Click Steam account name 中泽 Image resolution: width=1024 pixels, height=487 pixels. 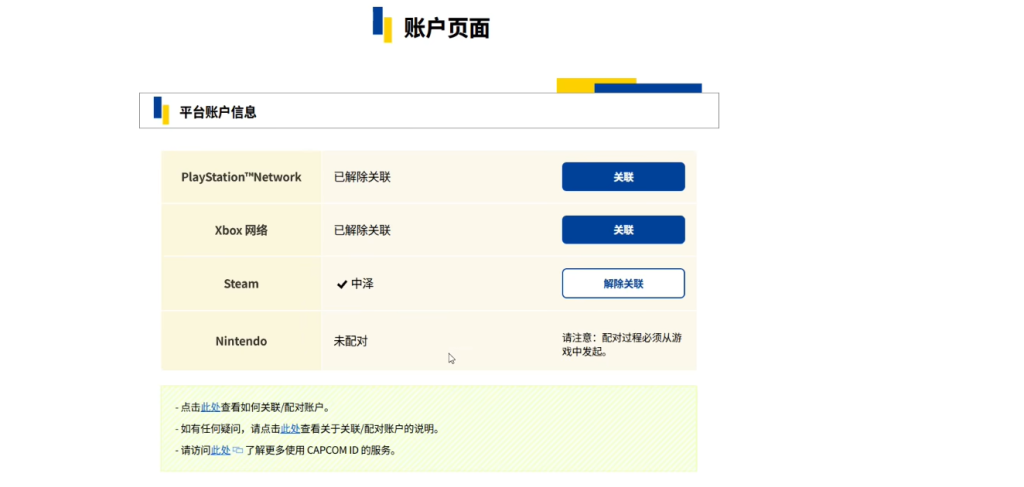(362, 284)
